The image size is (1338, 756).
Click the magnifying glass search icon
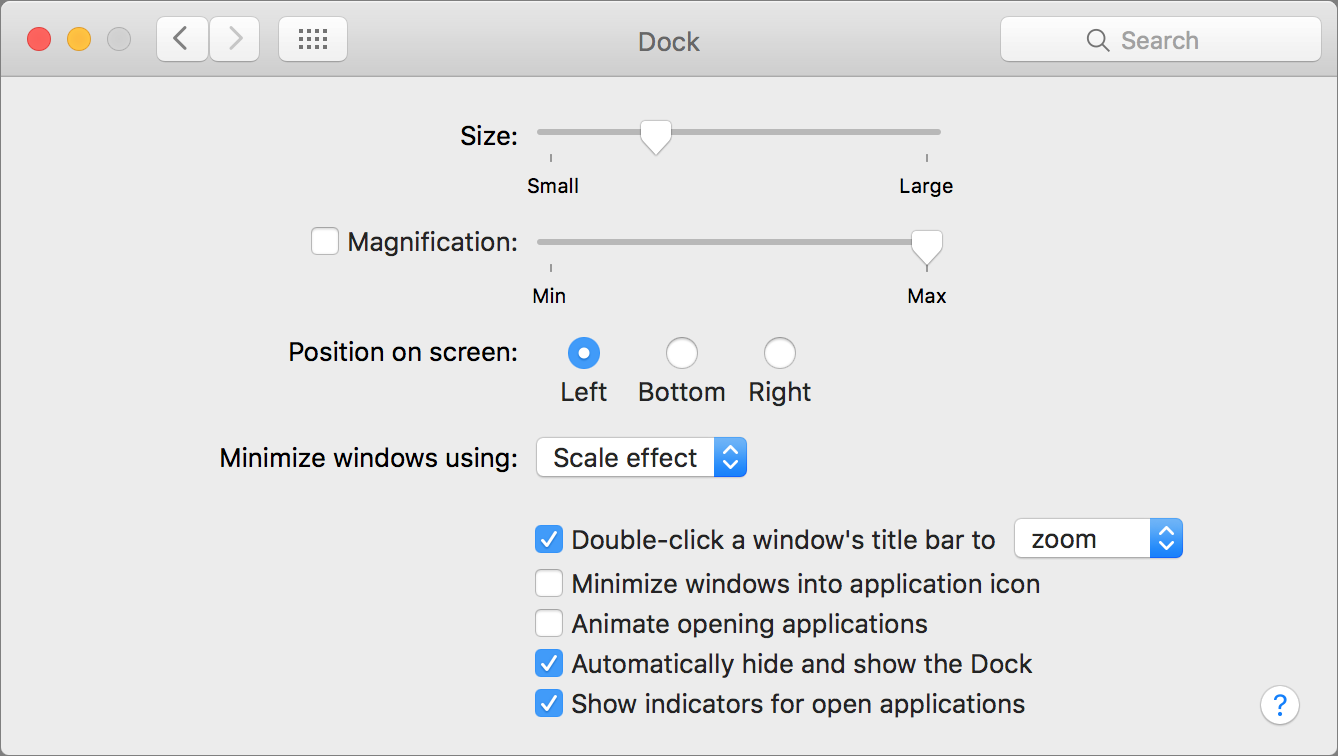[x=1097, y=41]
